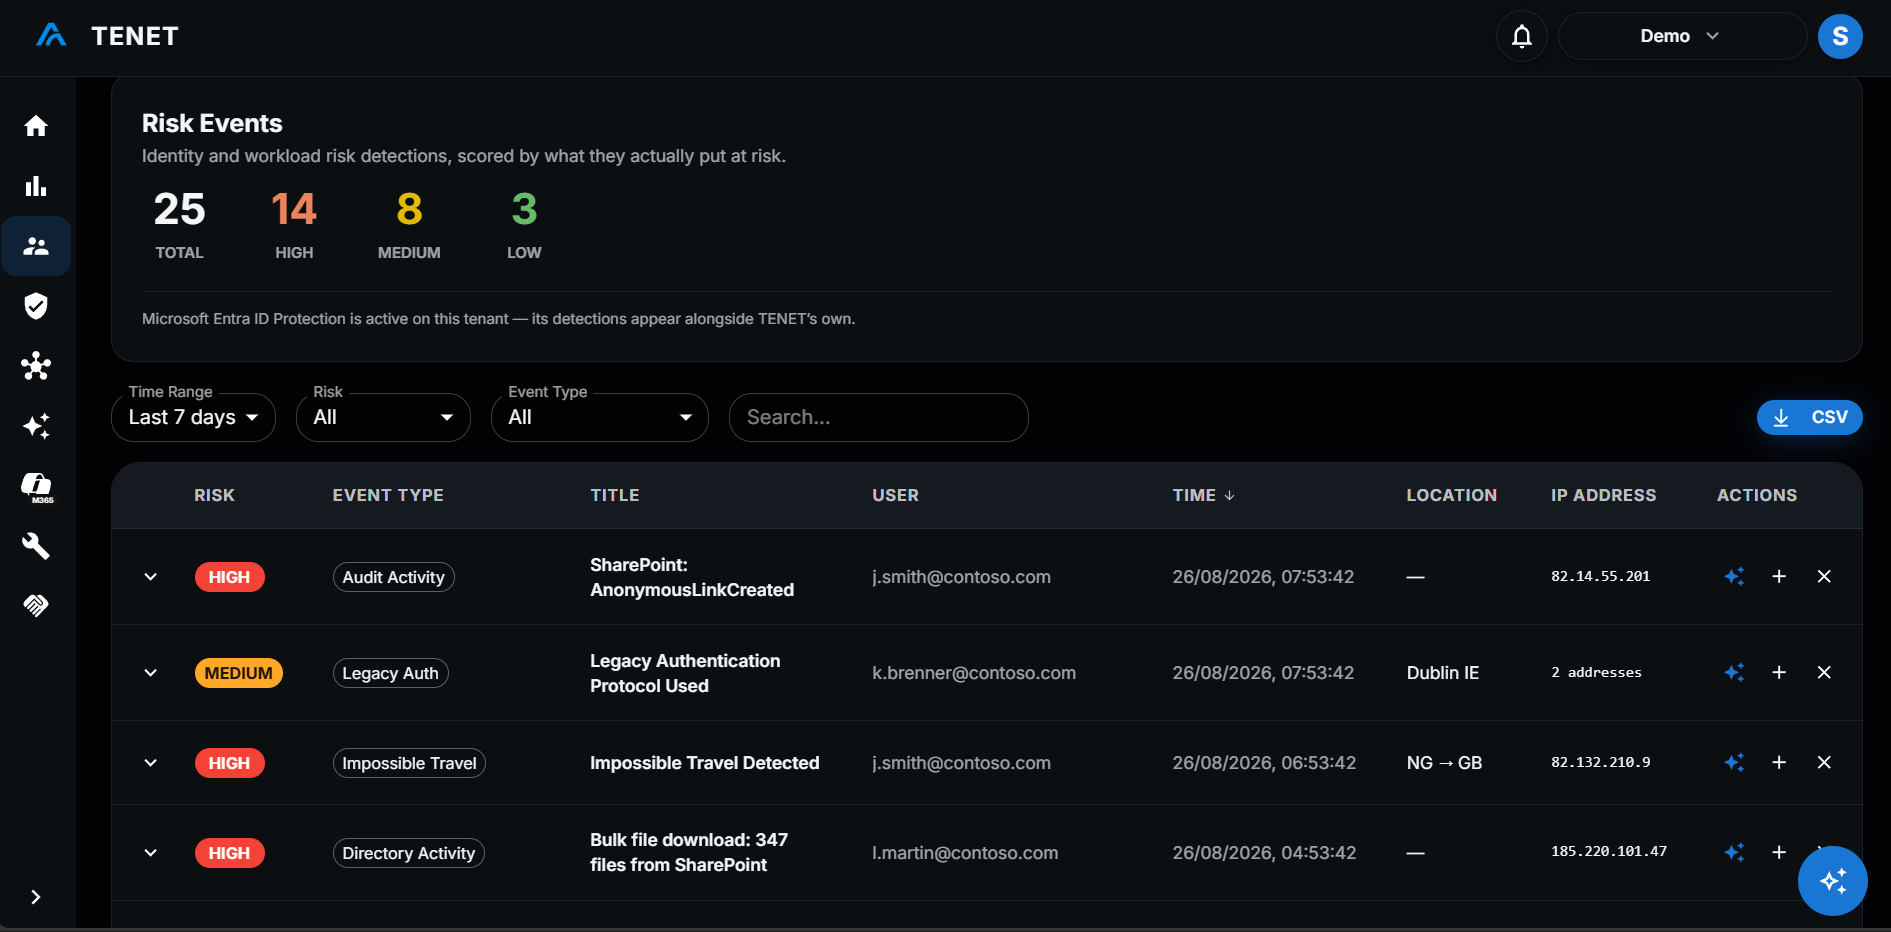Image resolution: width=1891 pixels, height=932 pixels.
Task: Download events as CSV
Action: 1809,417
